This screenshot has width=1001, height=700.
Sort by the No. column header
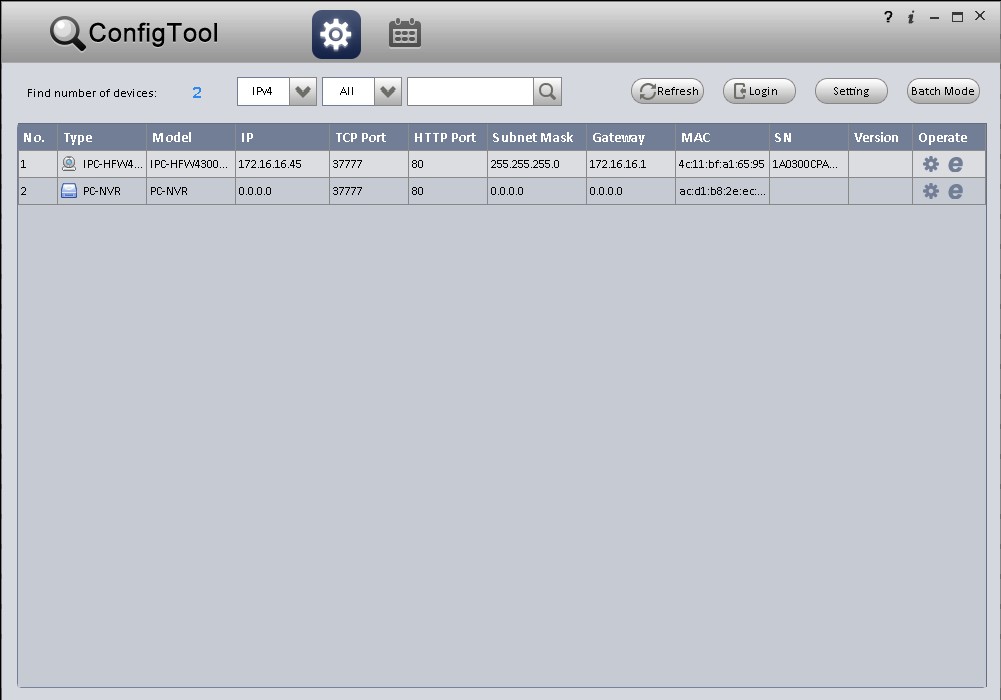pyautogui.click(x=38, y=137)
